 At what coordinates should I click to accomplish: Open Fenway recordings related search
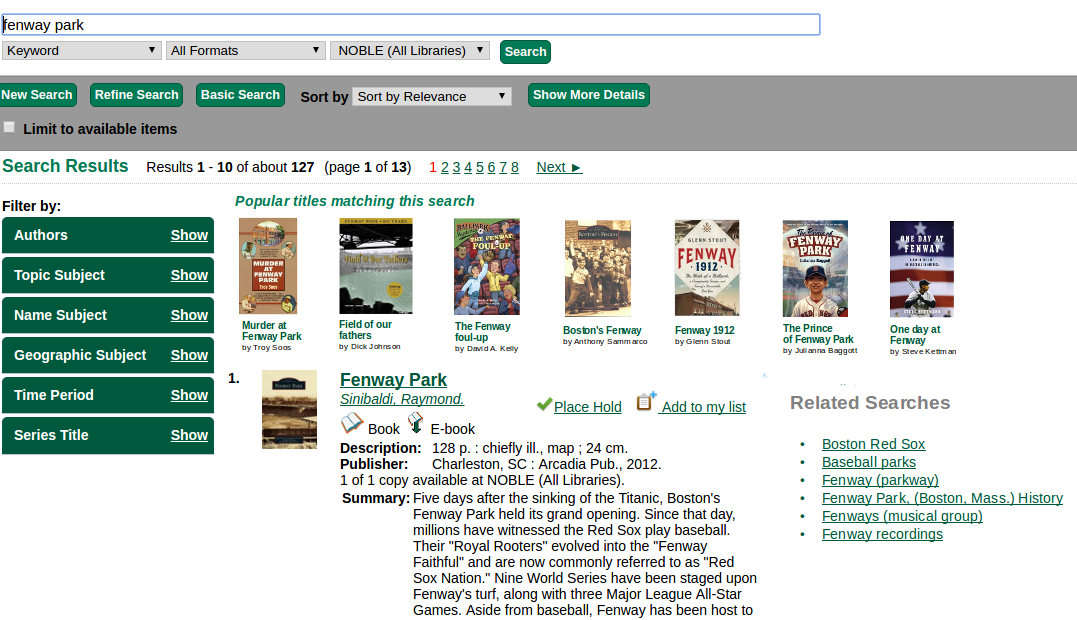tap(882, 533)
